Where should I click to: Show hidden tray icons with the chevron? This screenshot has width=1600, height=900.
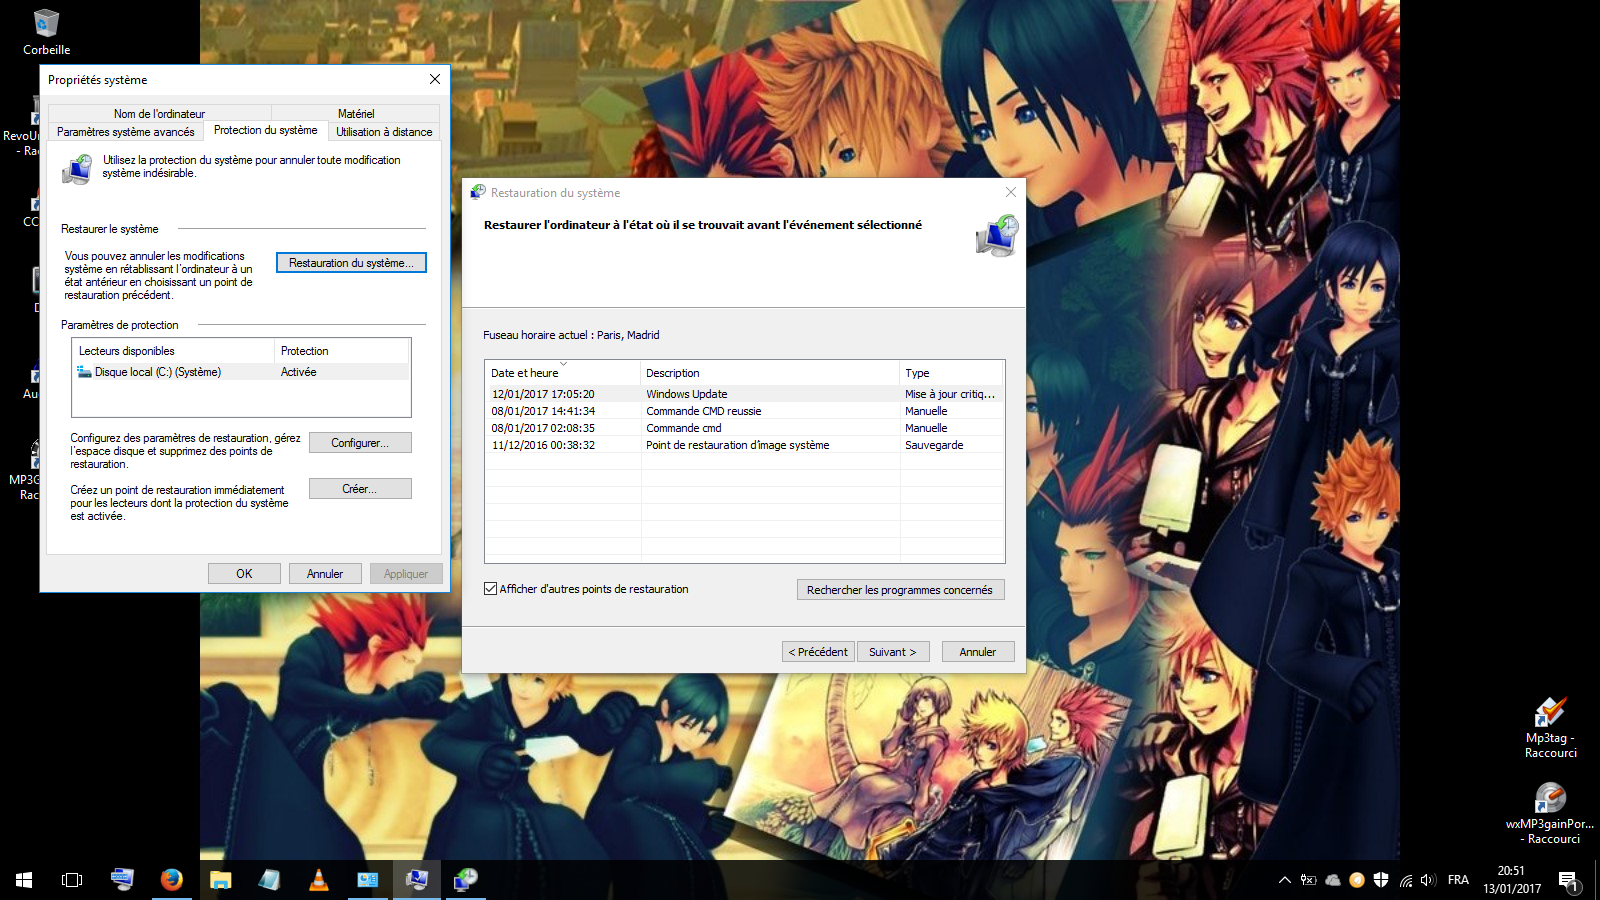click(1284, 880)
